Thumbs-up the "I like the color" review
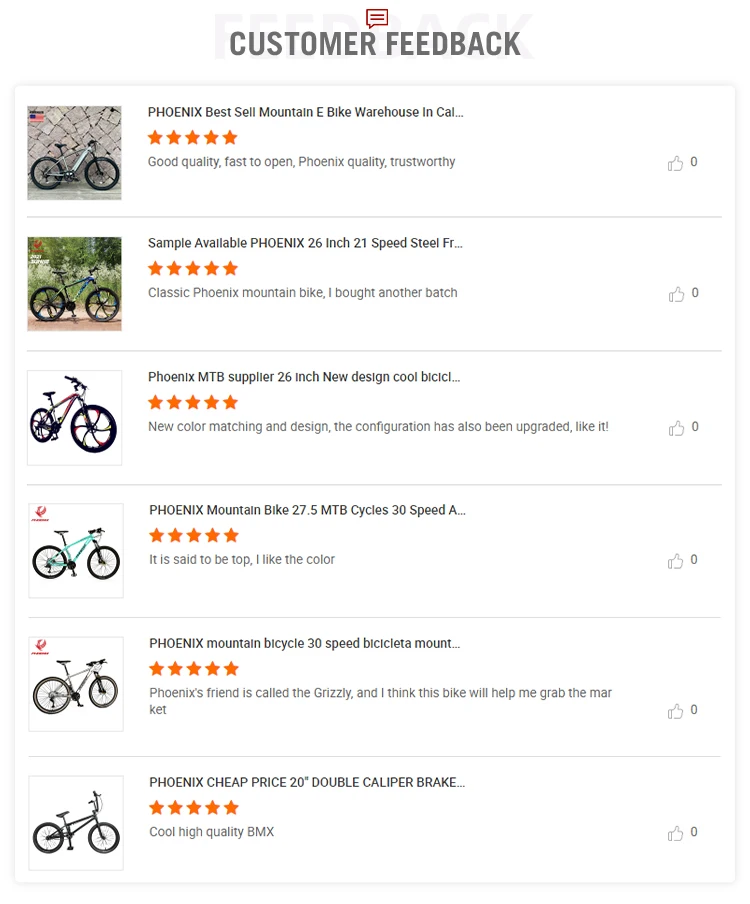Image resolution: width=750 pixels, height=904 pixels. tap(676, 561)
